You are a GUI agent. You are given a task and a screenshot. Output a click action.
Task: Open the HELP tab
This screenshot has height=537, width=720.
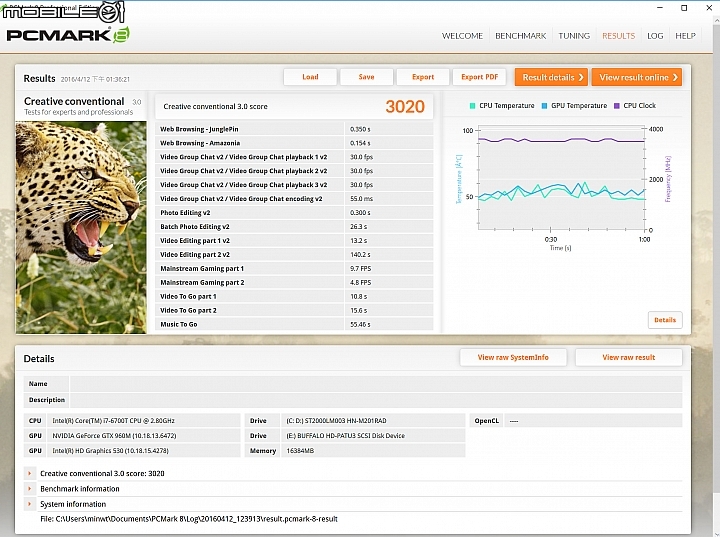685,36
